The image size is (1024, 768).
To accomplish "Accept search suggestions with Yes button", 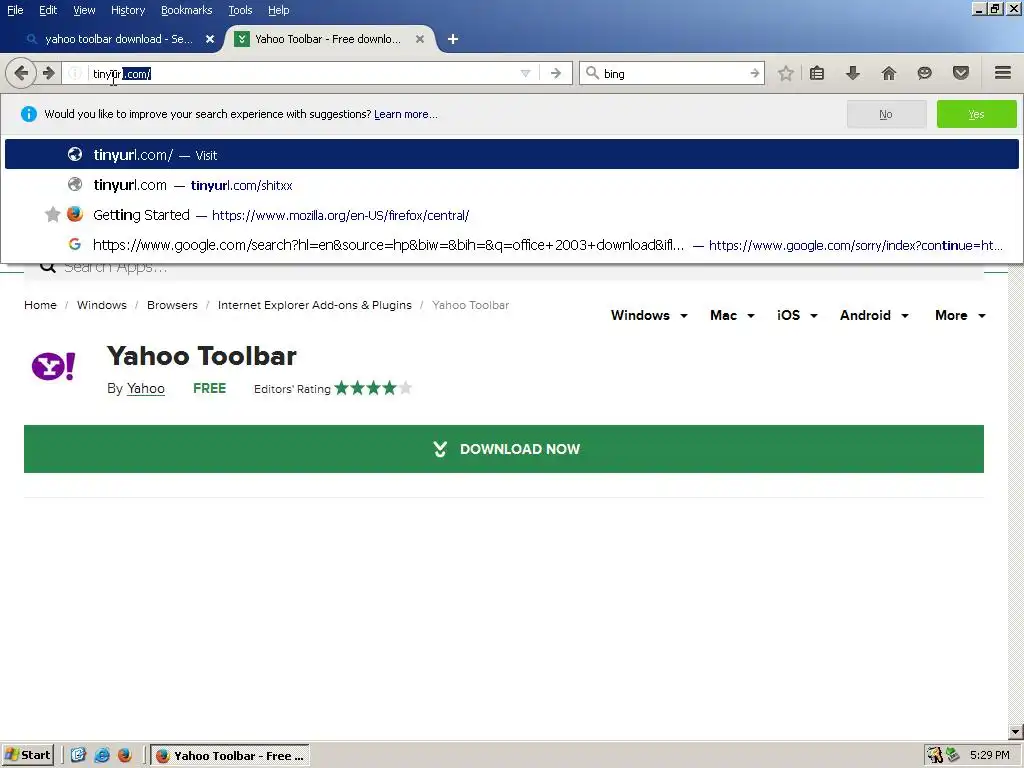I will [x=976, y=114].
